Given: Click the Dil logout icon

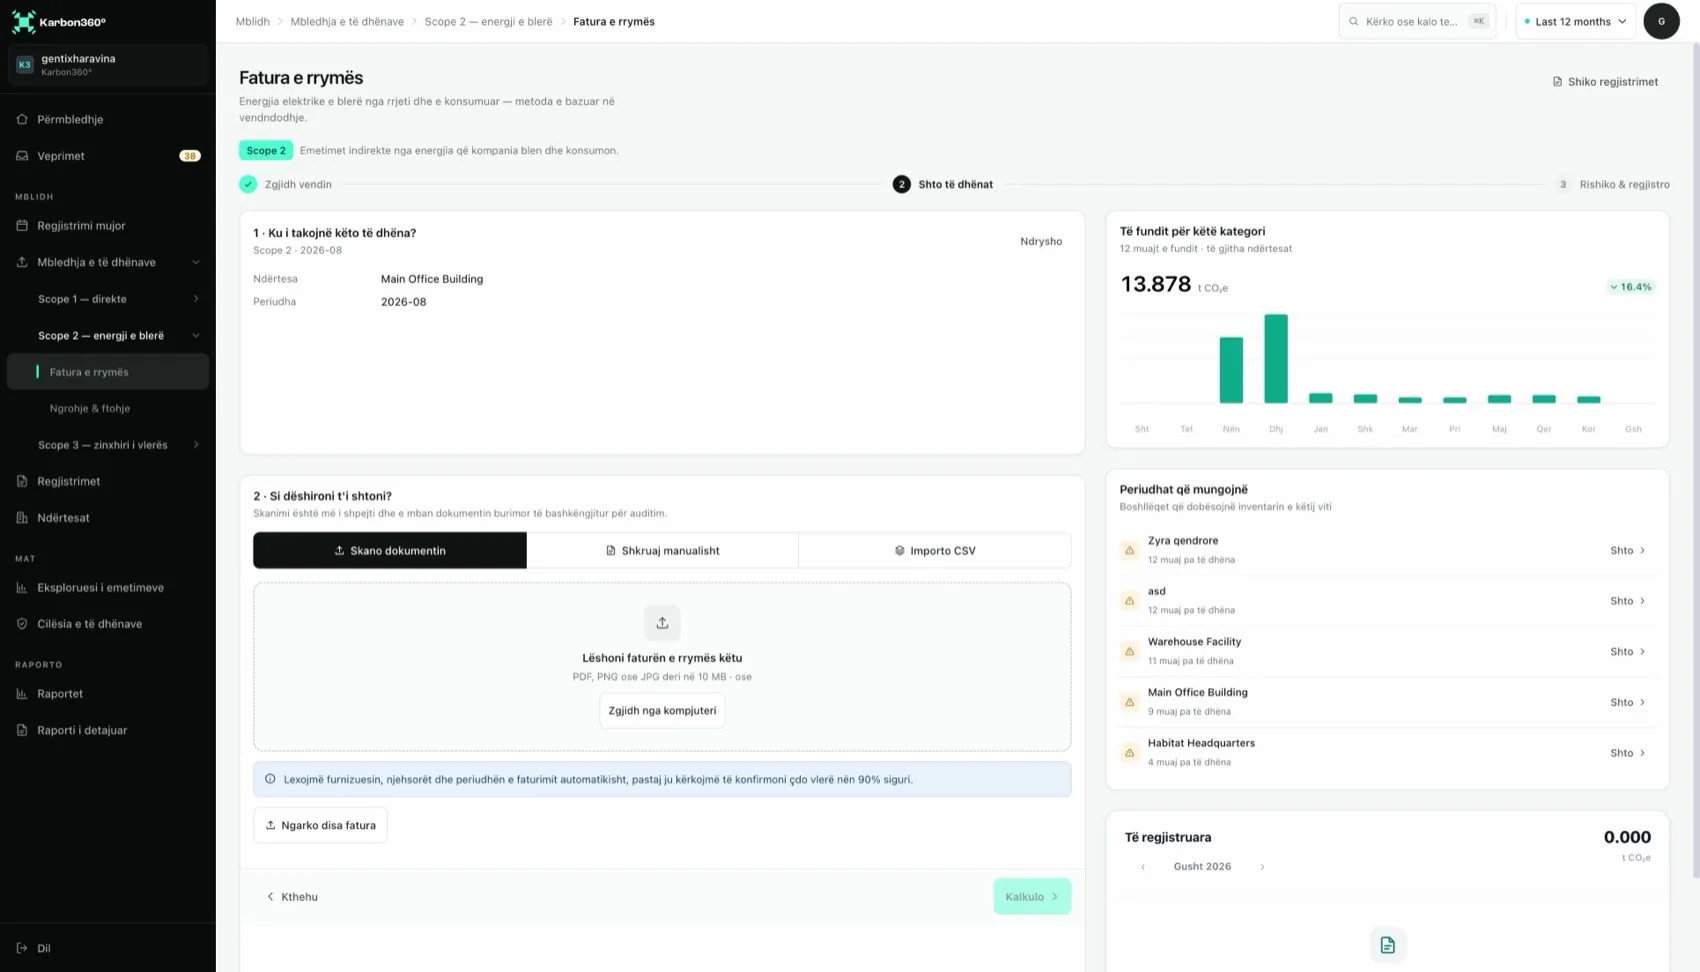Looking at the screenshot, I should tap(22, 948).
